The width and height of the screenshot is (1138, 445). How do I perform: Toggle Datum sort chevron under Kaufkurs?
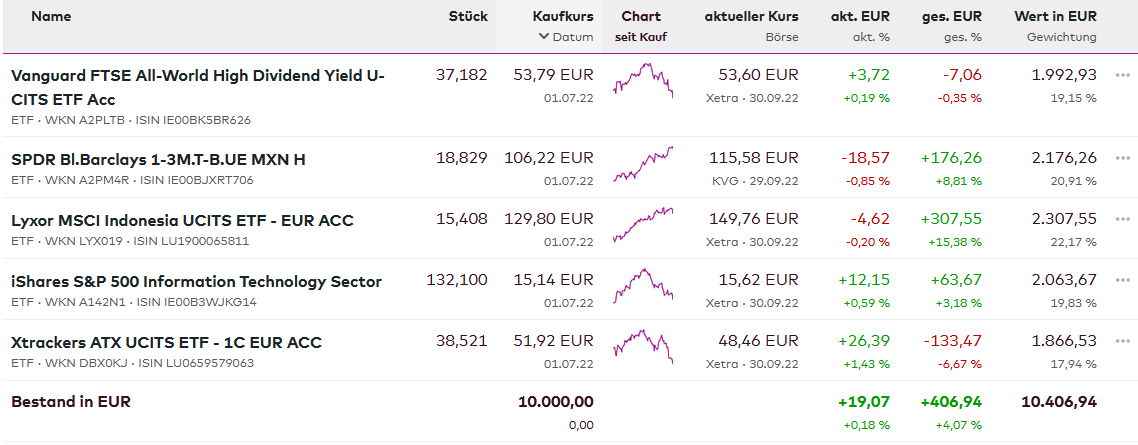click(544, 37)
